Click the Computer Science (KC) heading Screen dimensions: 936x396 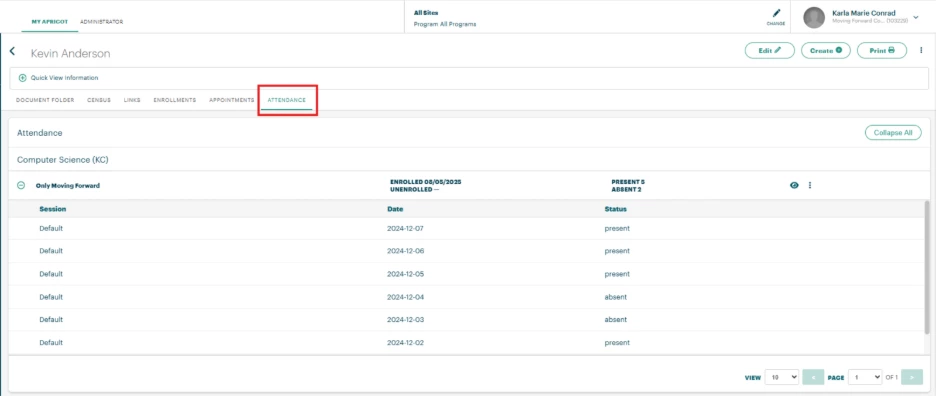(x=63, y=160)
